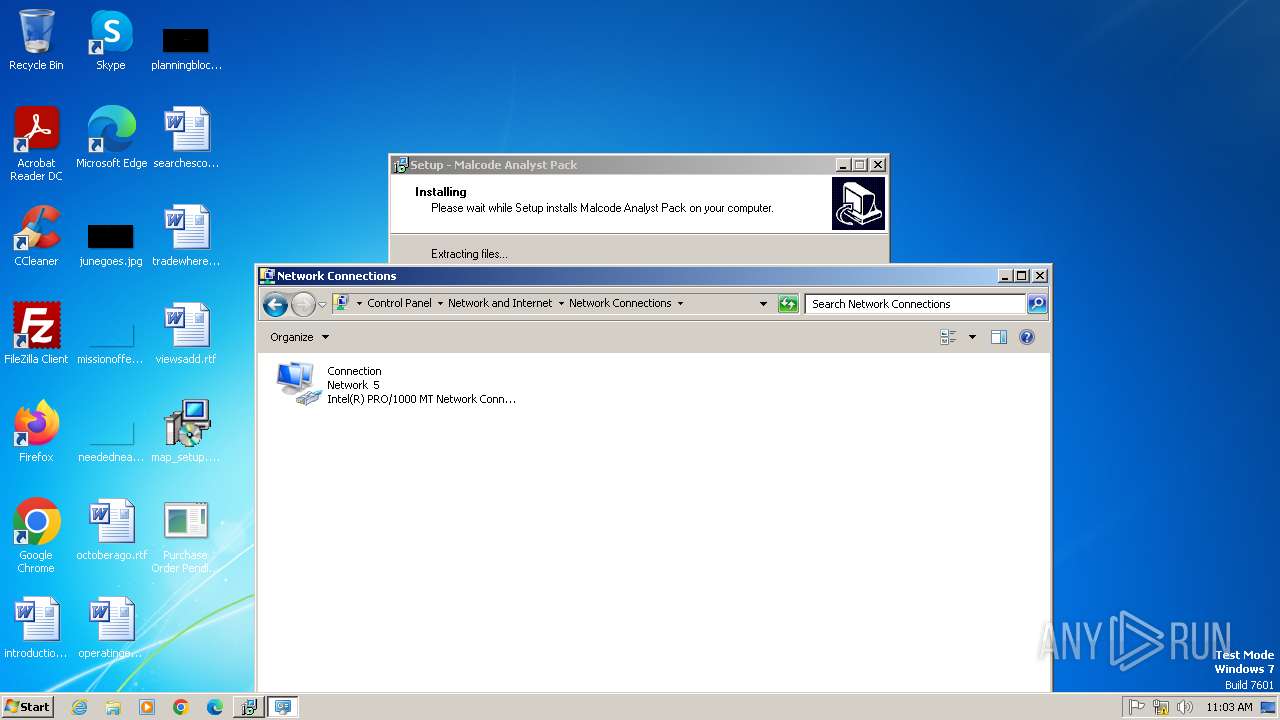The width and height of the screenshot is (1280, 720).
Task: Click the Forward navigation button
Action: pos(303,304)
